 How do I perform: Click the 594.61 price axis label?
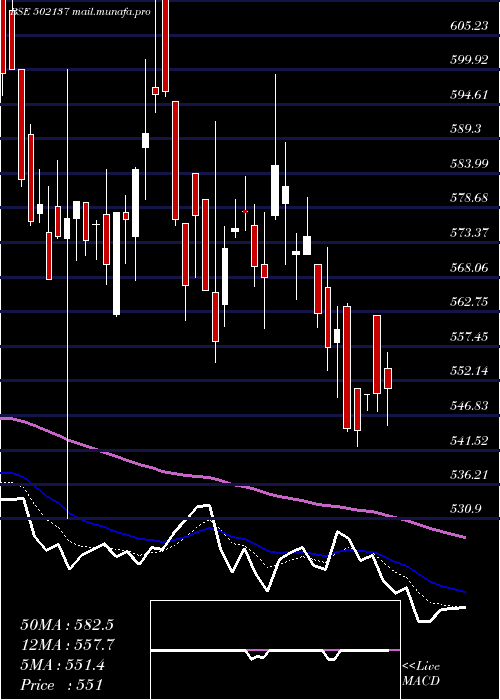[x=469, y=95]
